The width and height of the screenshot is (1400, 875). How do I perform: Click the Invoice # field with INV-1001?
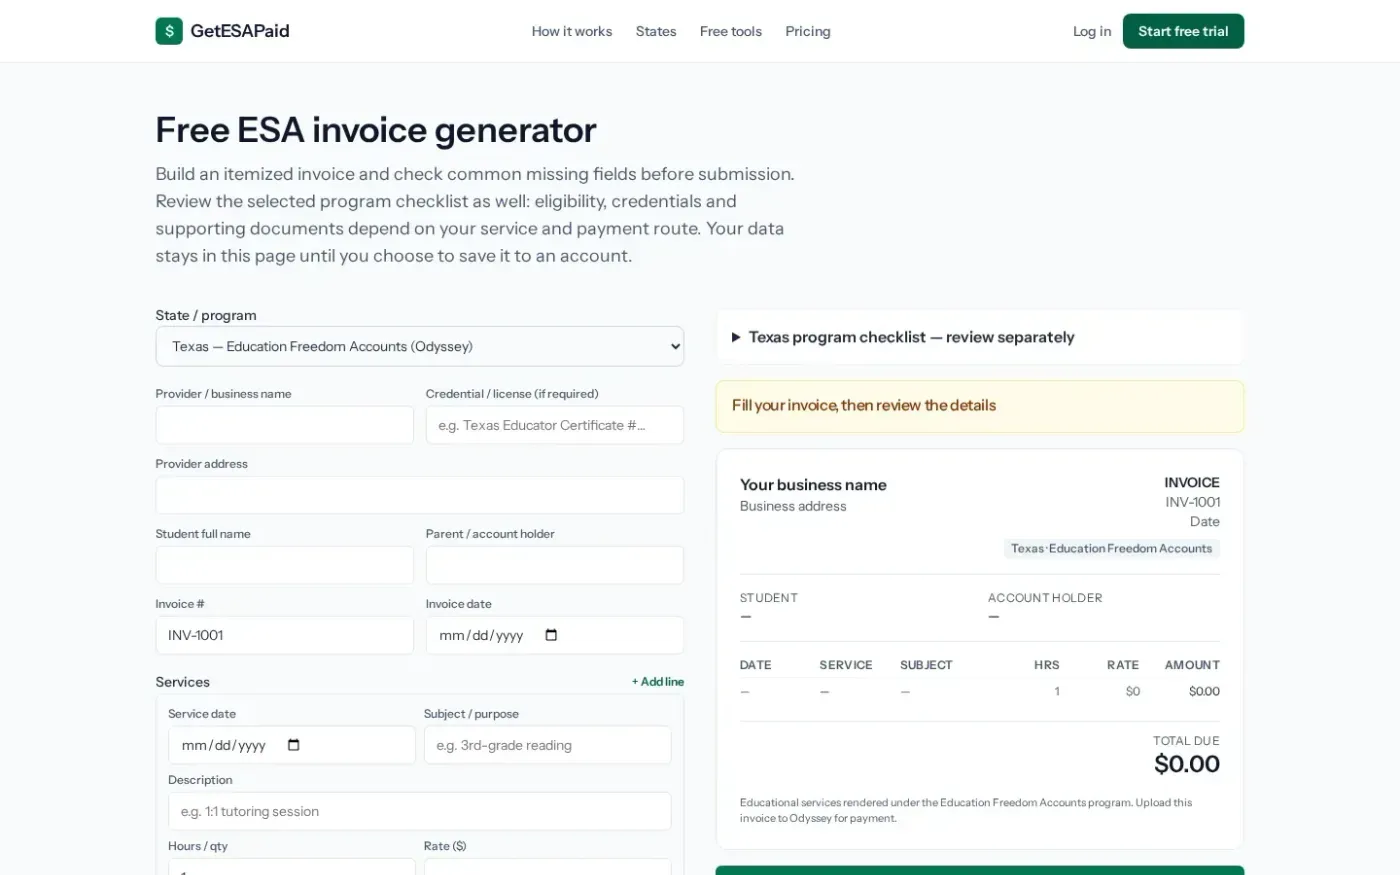(x=285, y=635)
